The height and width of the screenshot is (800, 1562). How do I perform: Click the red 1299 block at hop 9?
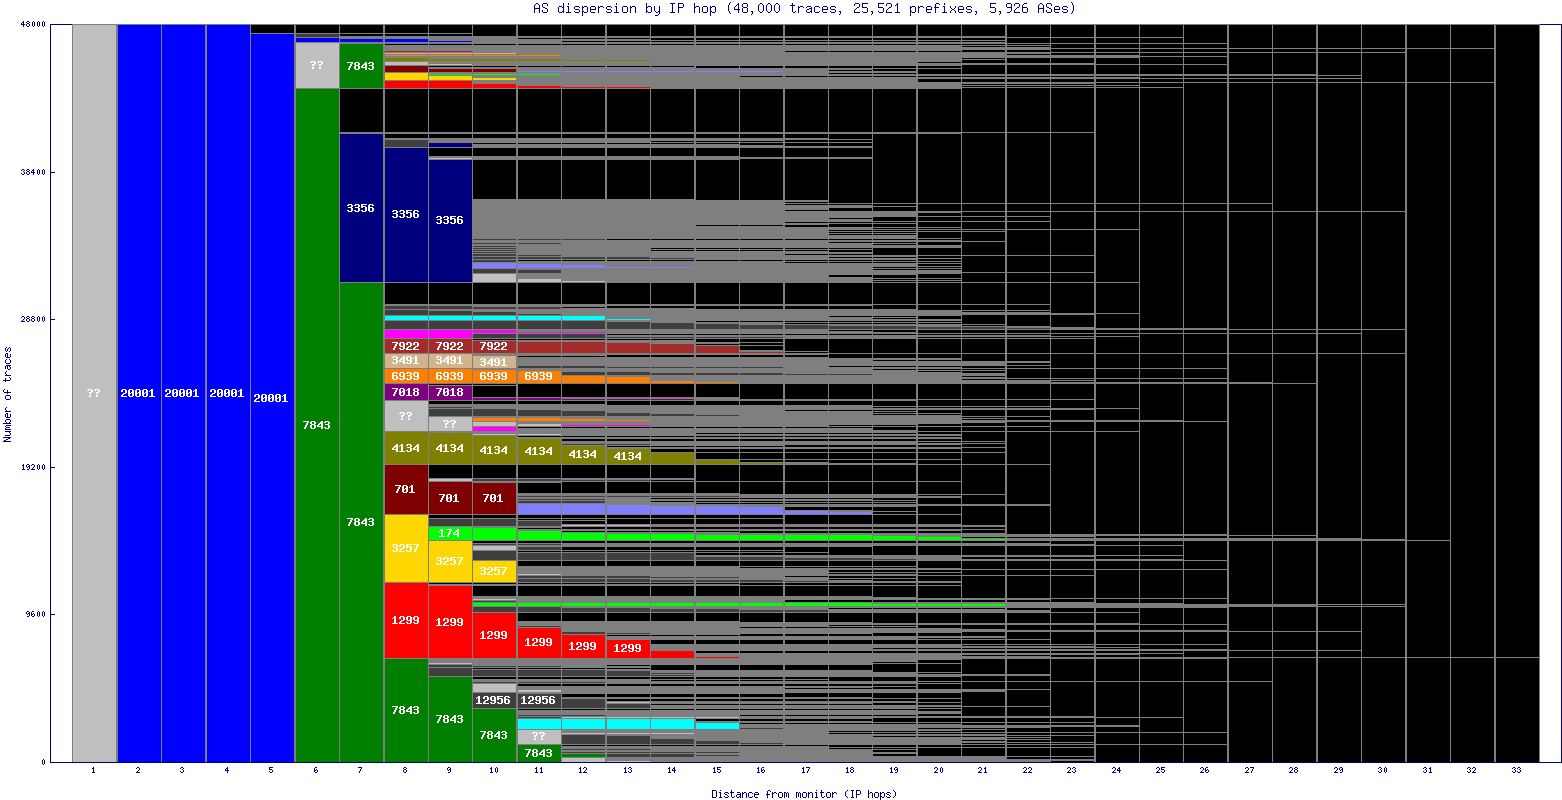pyautogui.click(x=450, y=622)
